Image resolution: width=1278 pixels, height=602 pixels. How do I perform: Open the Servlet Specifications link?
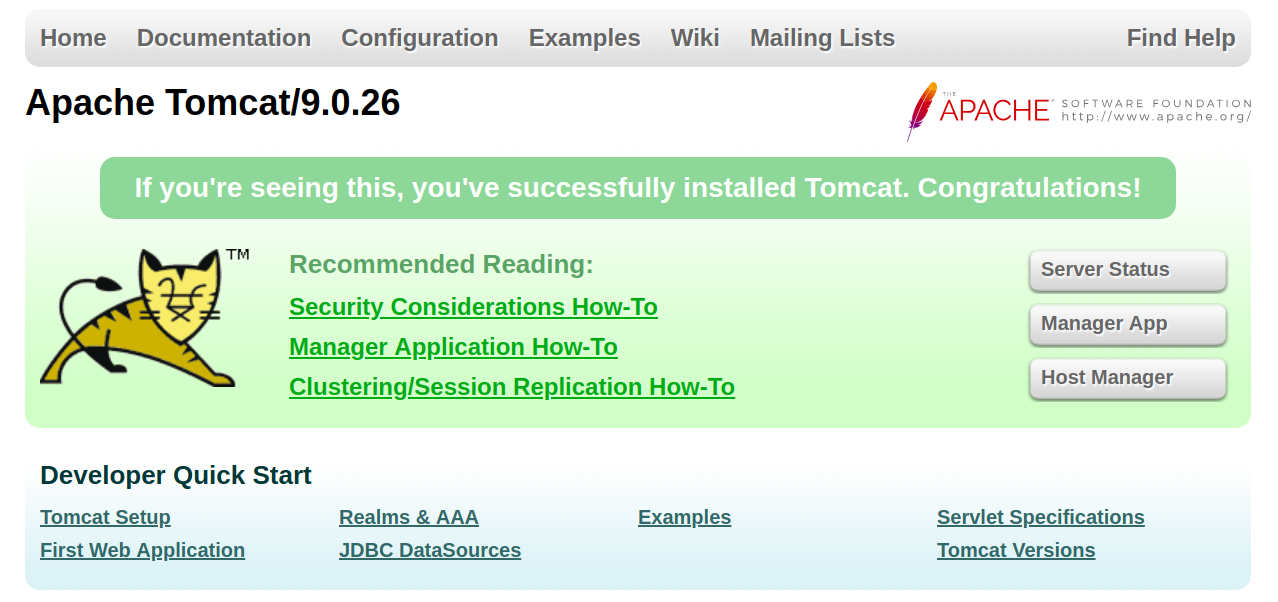point(1040,517)
